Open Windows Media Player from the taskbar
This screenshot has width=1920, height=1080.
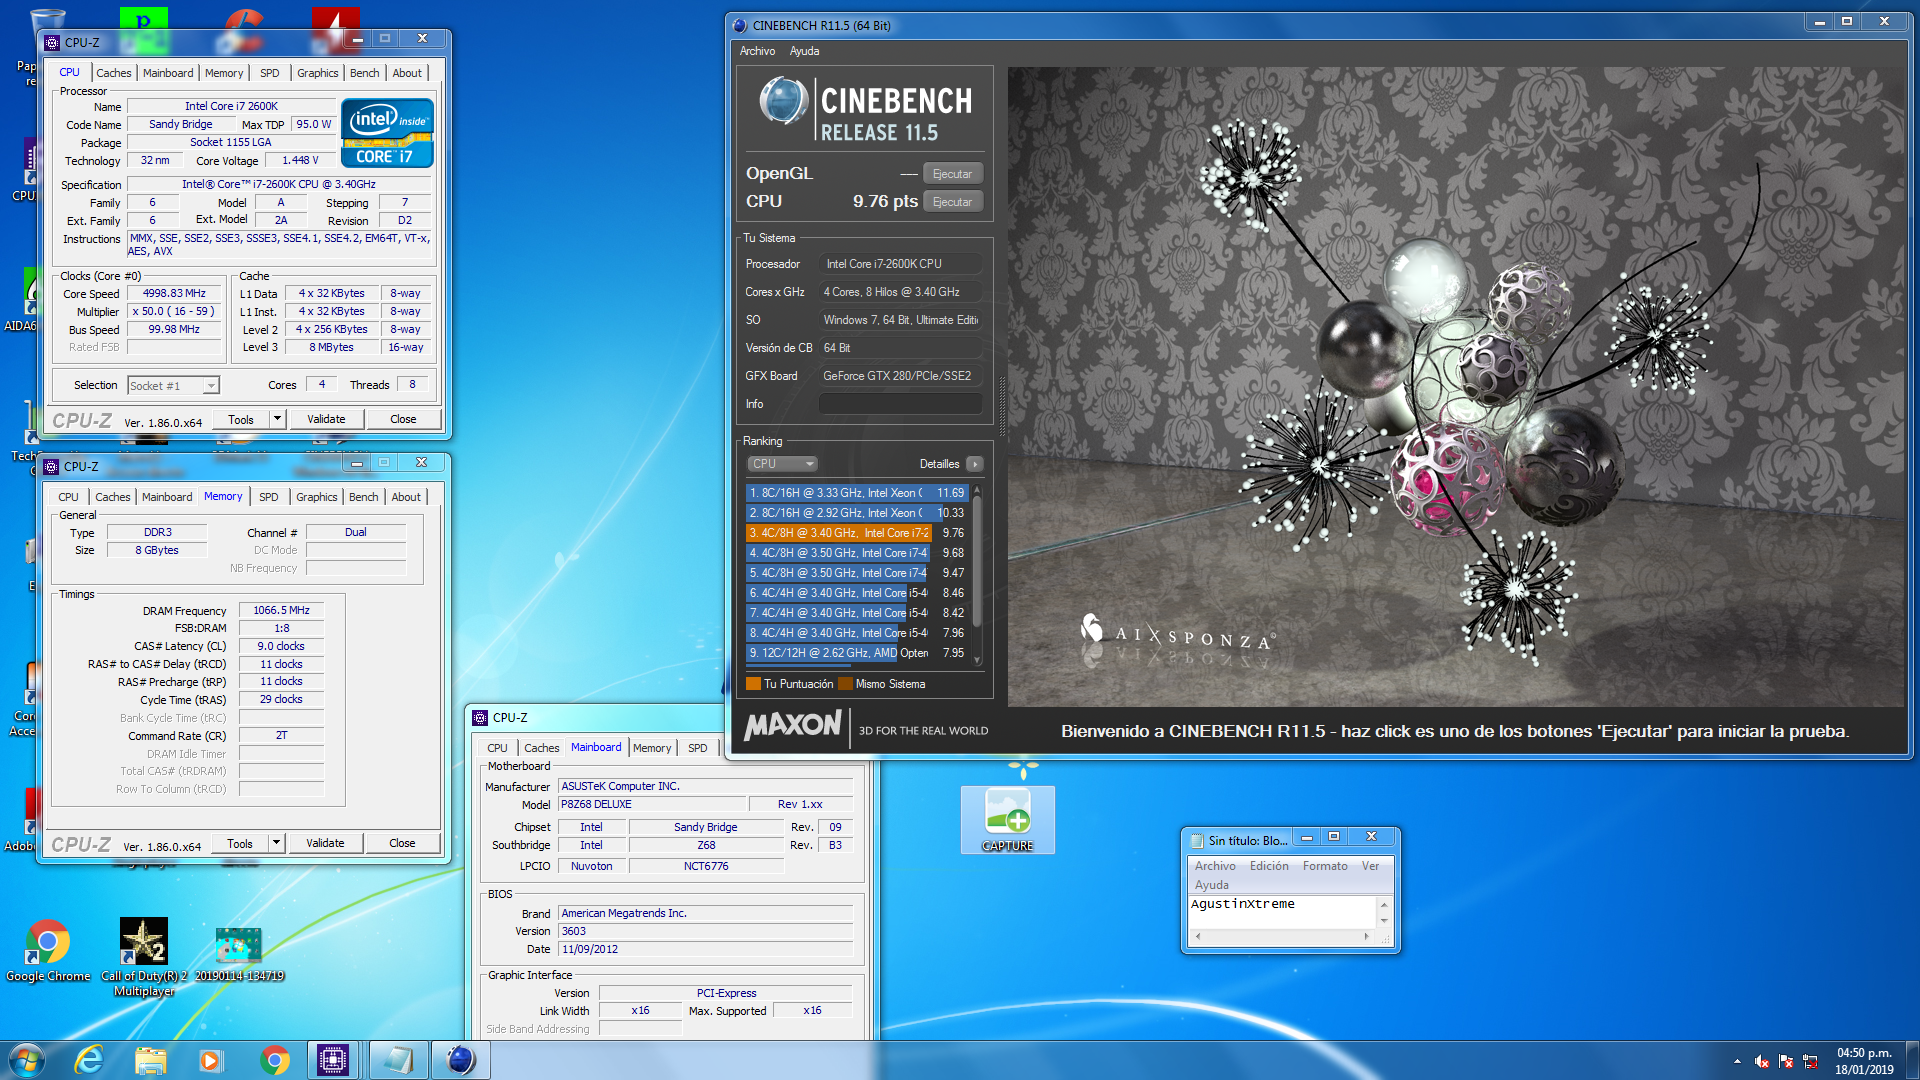tap(210, 1060)
